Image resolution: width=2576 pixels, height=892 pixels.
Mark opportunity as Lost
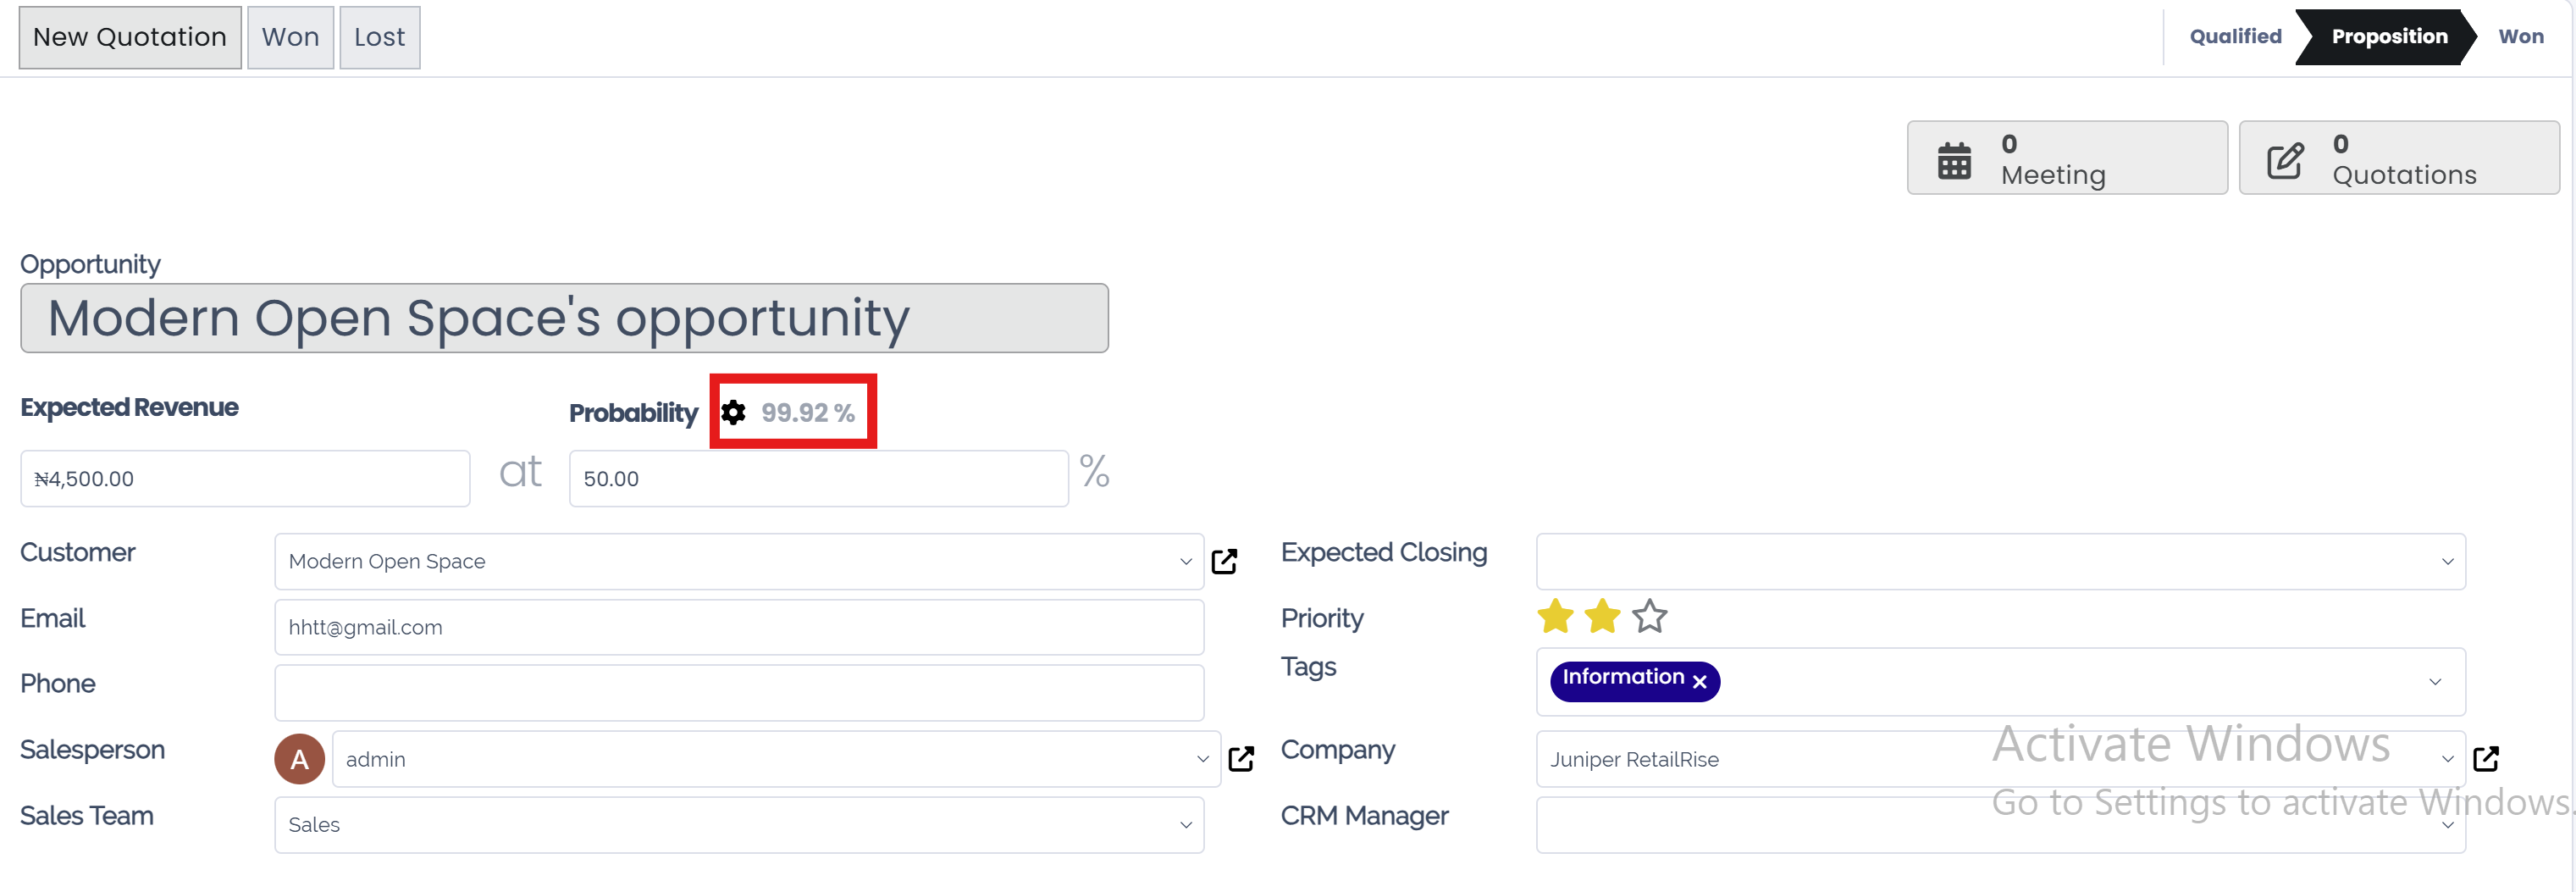[379, 37]
